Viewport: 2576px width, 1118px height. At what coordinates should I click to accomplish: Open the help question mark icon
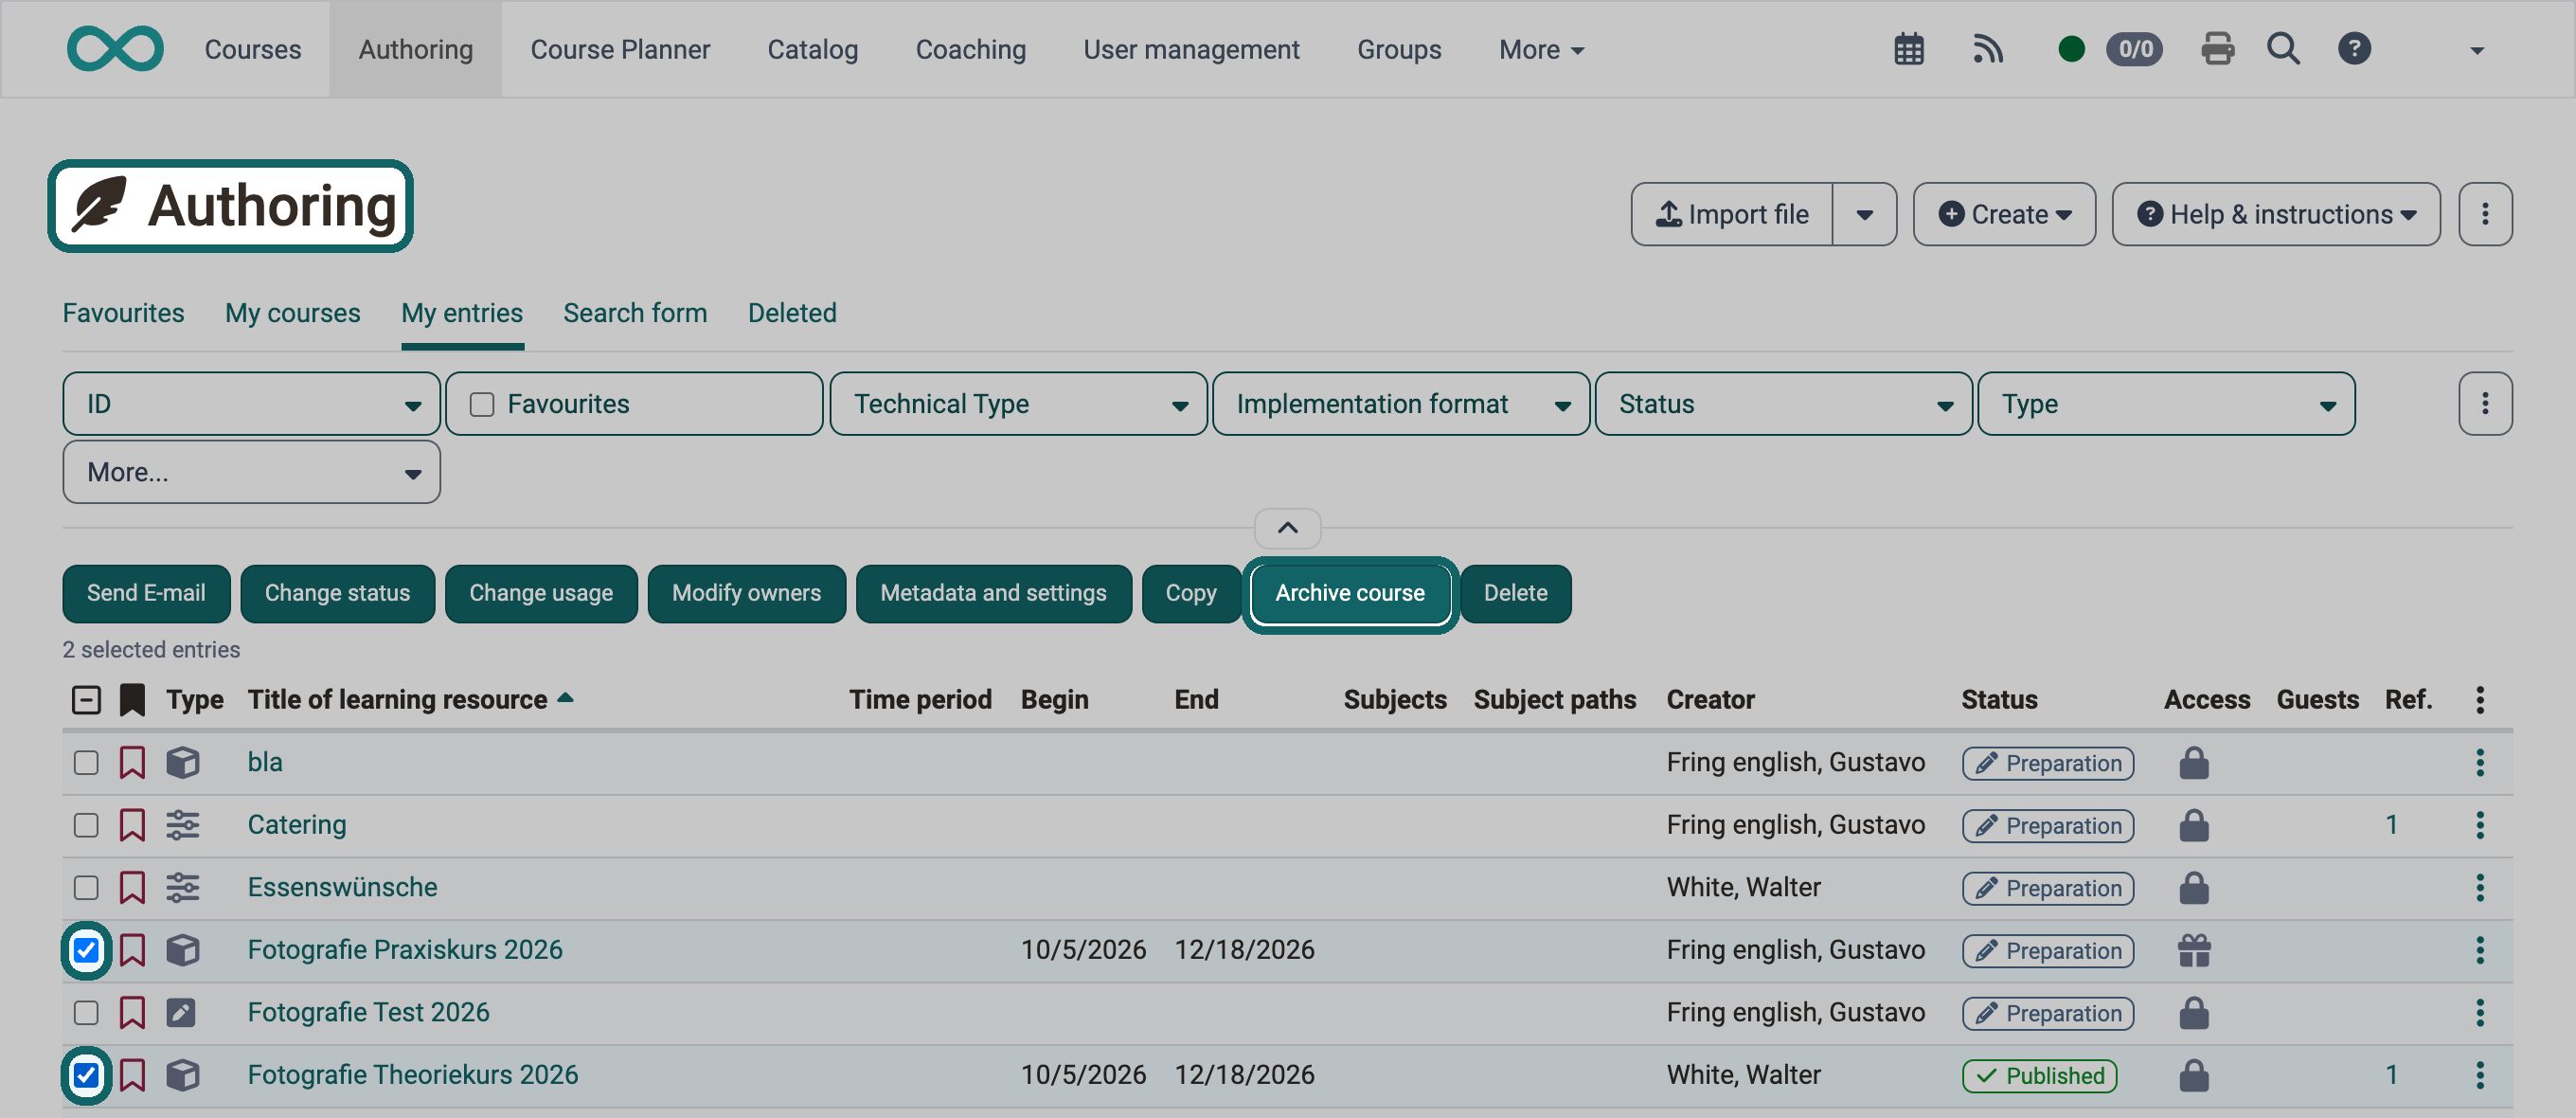pos(2354,49)
